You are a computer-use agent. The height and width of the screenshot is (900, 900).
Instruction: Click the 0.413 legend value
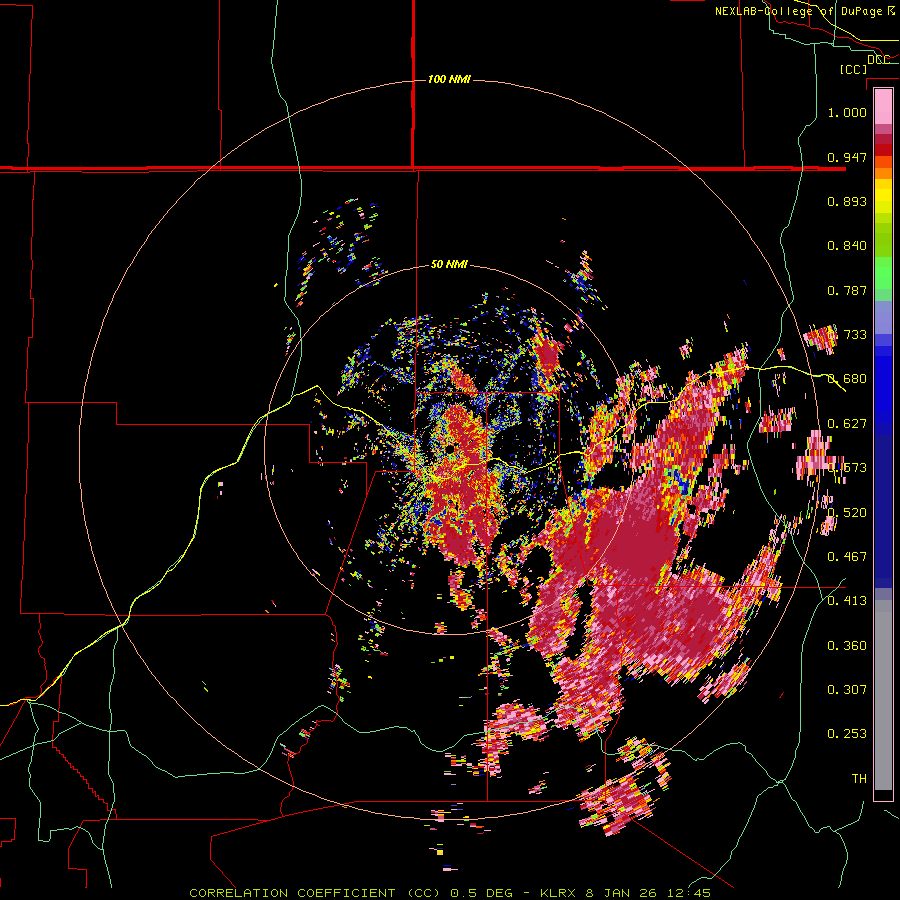point(847,600)
